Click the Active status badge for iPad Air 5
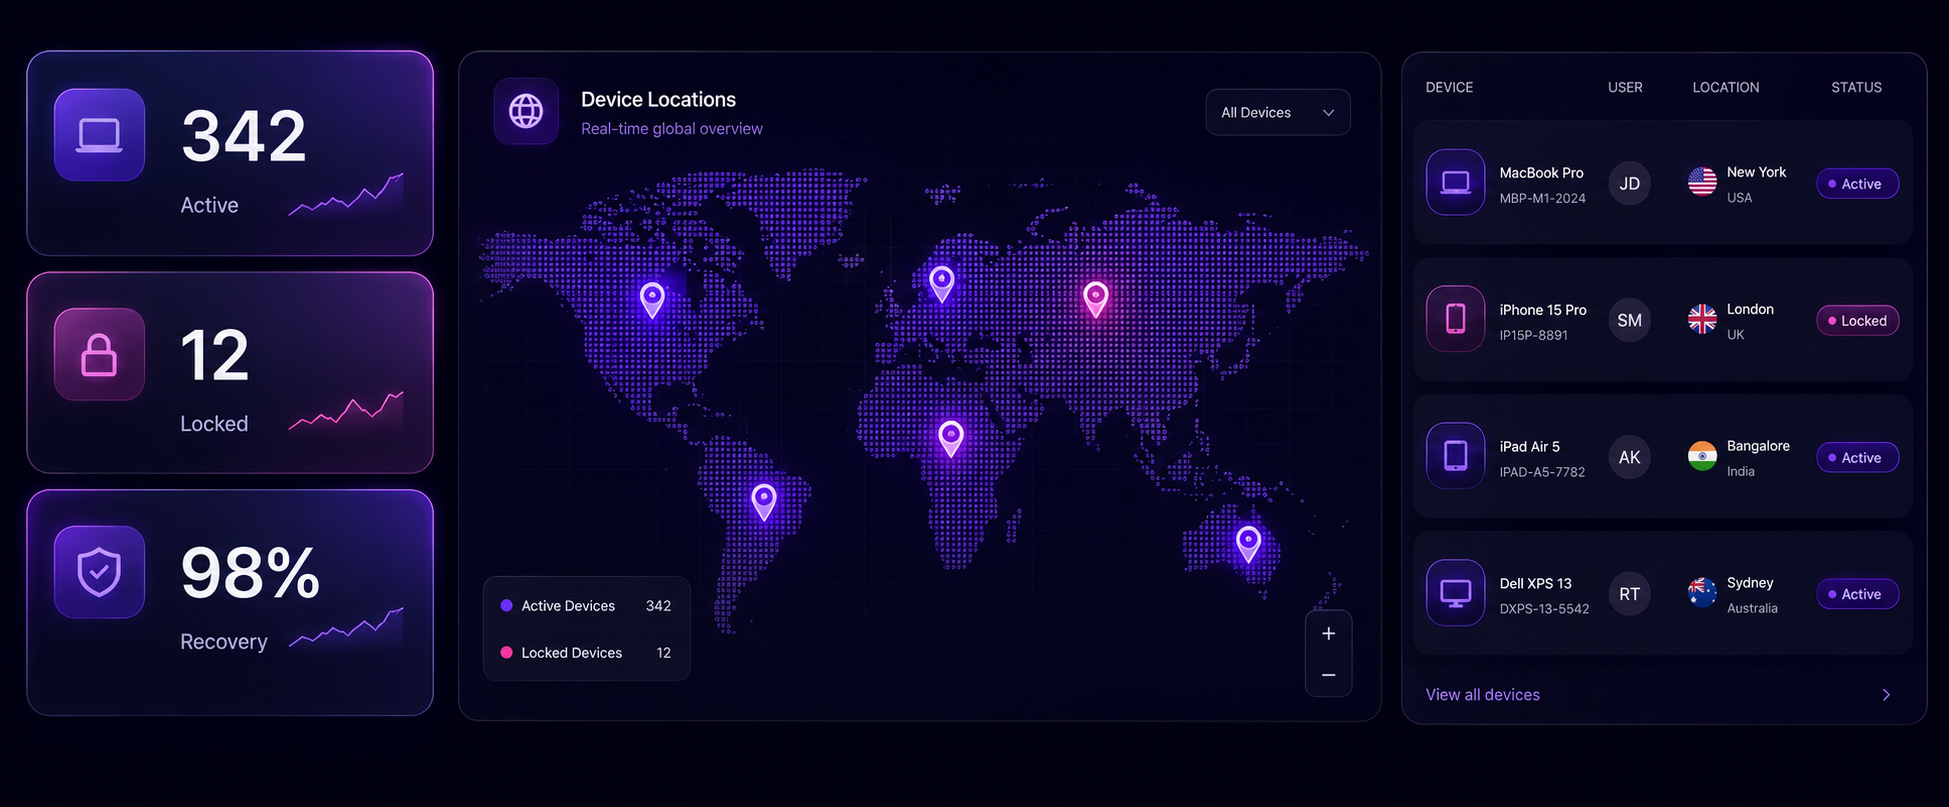 pyautogui.click(x=1857, y=458)
